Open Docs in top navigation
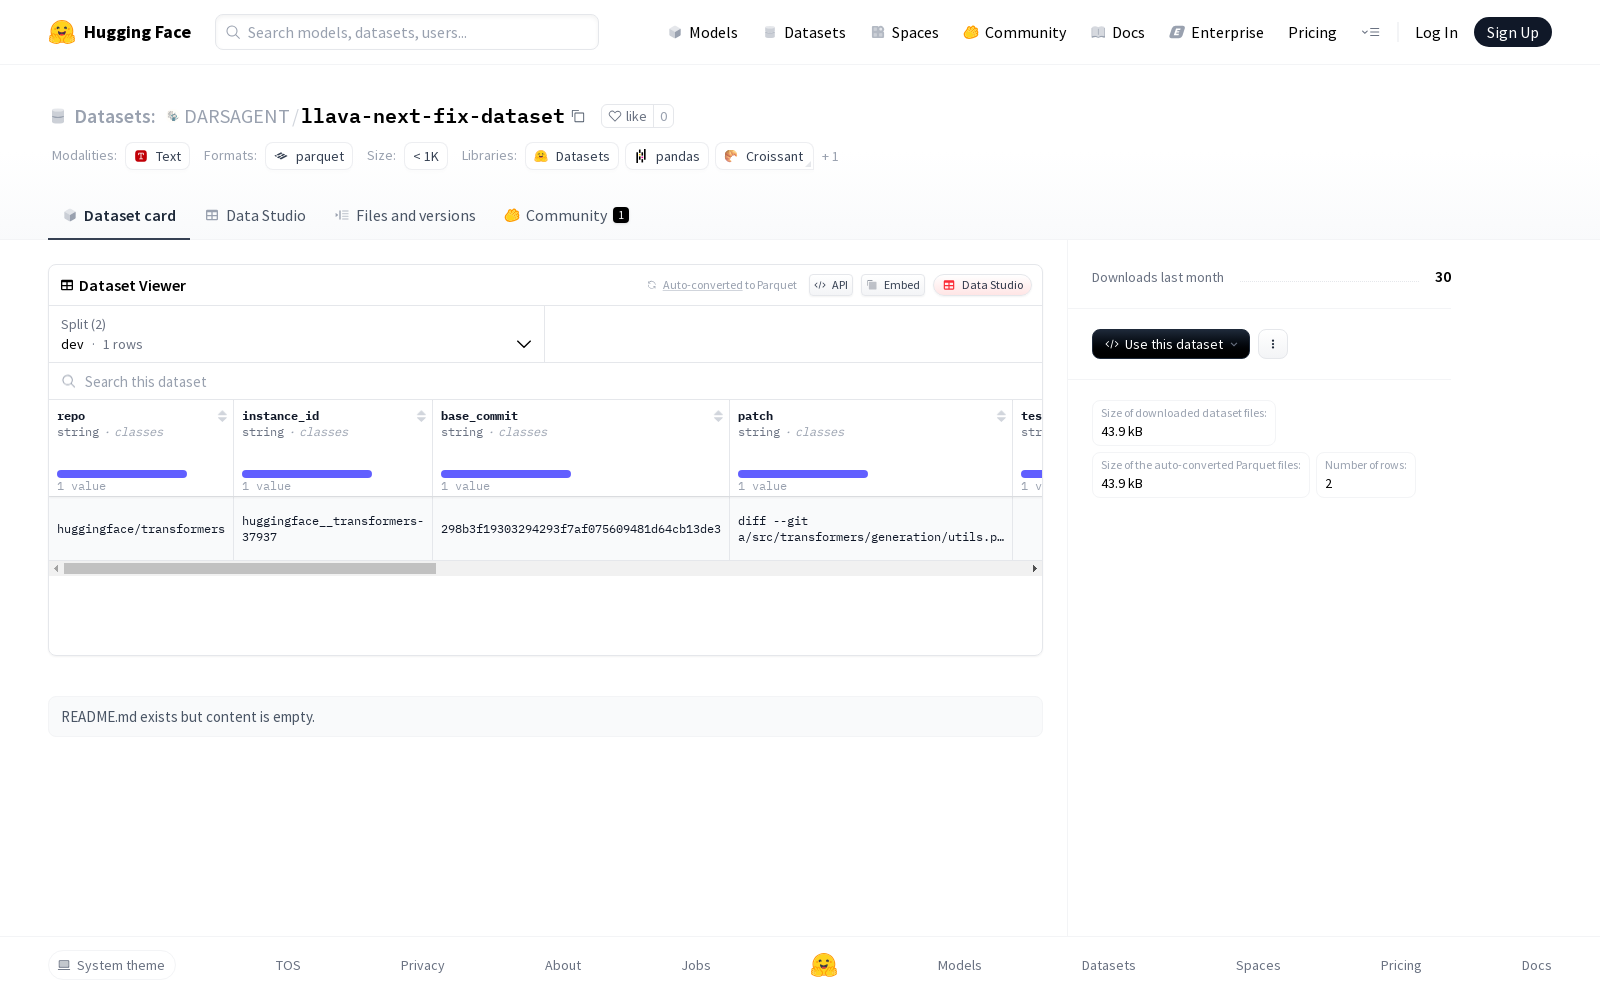 [1117, 32]
